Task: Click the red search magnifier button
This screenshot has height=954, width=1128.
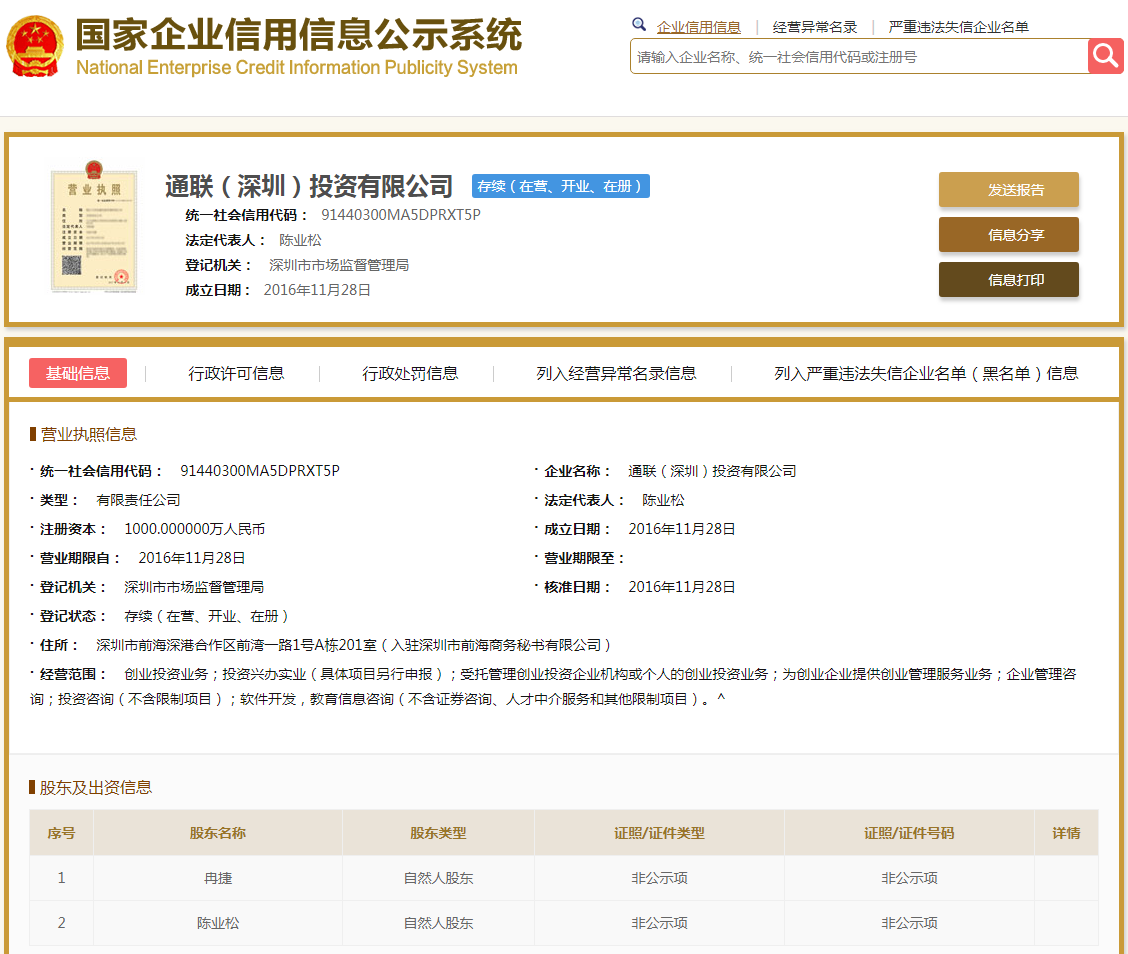Action: (x=1106, y=56)
